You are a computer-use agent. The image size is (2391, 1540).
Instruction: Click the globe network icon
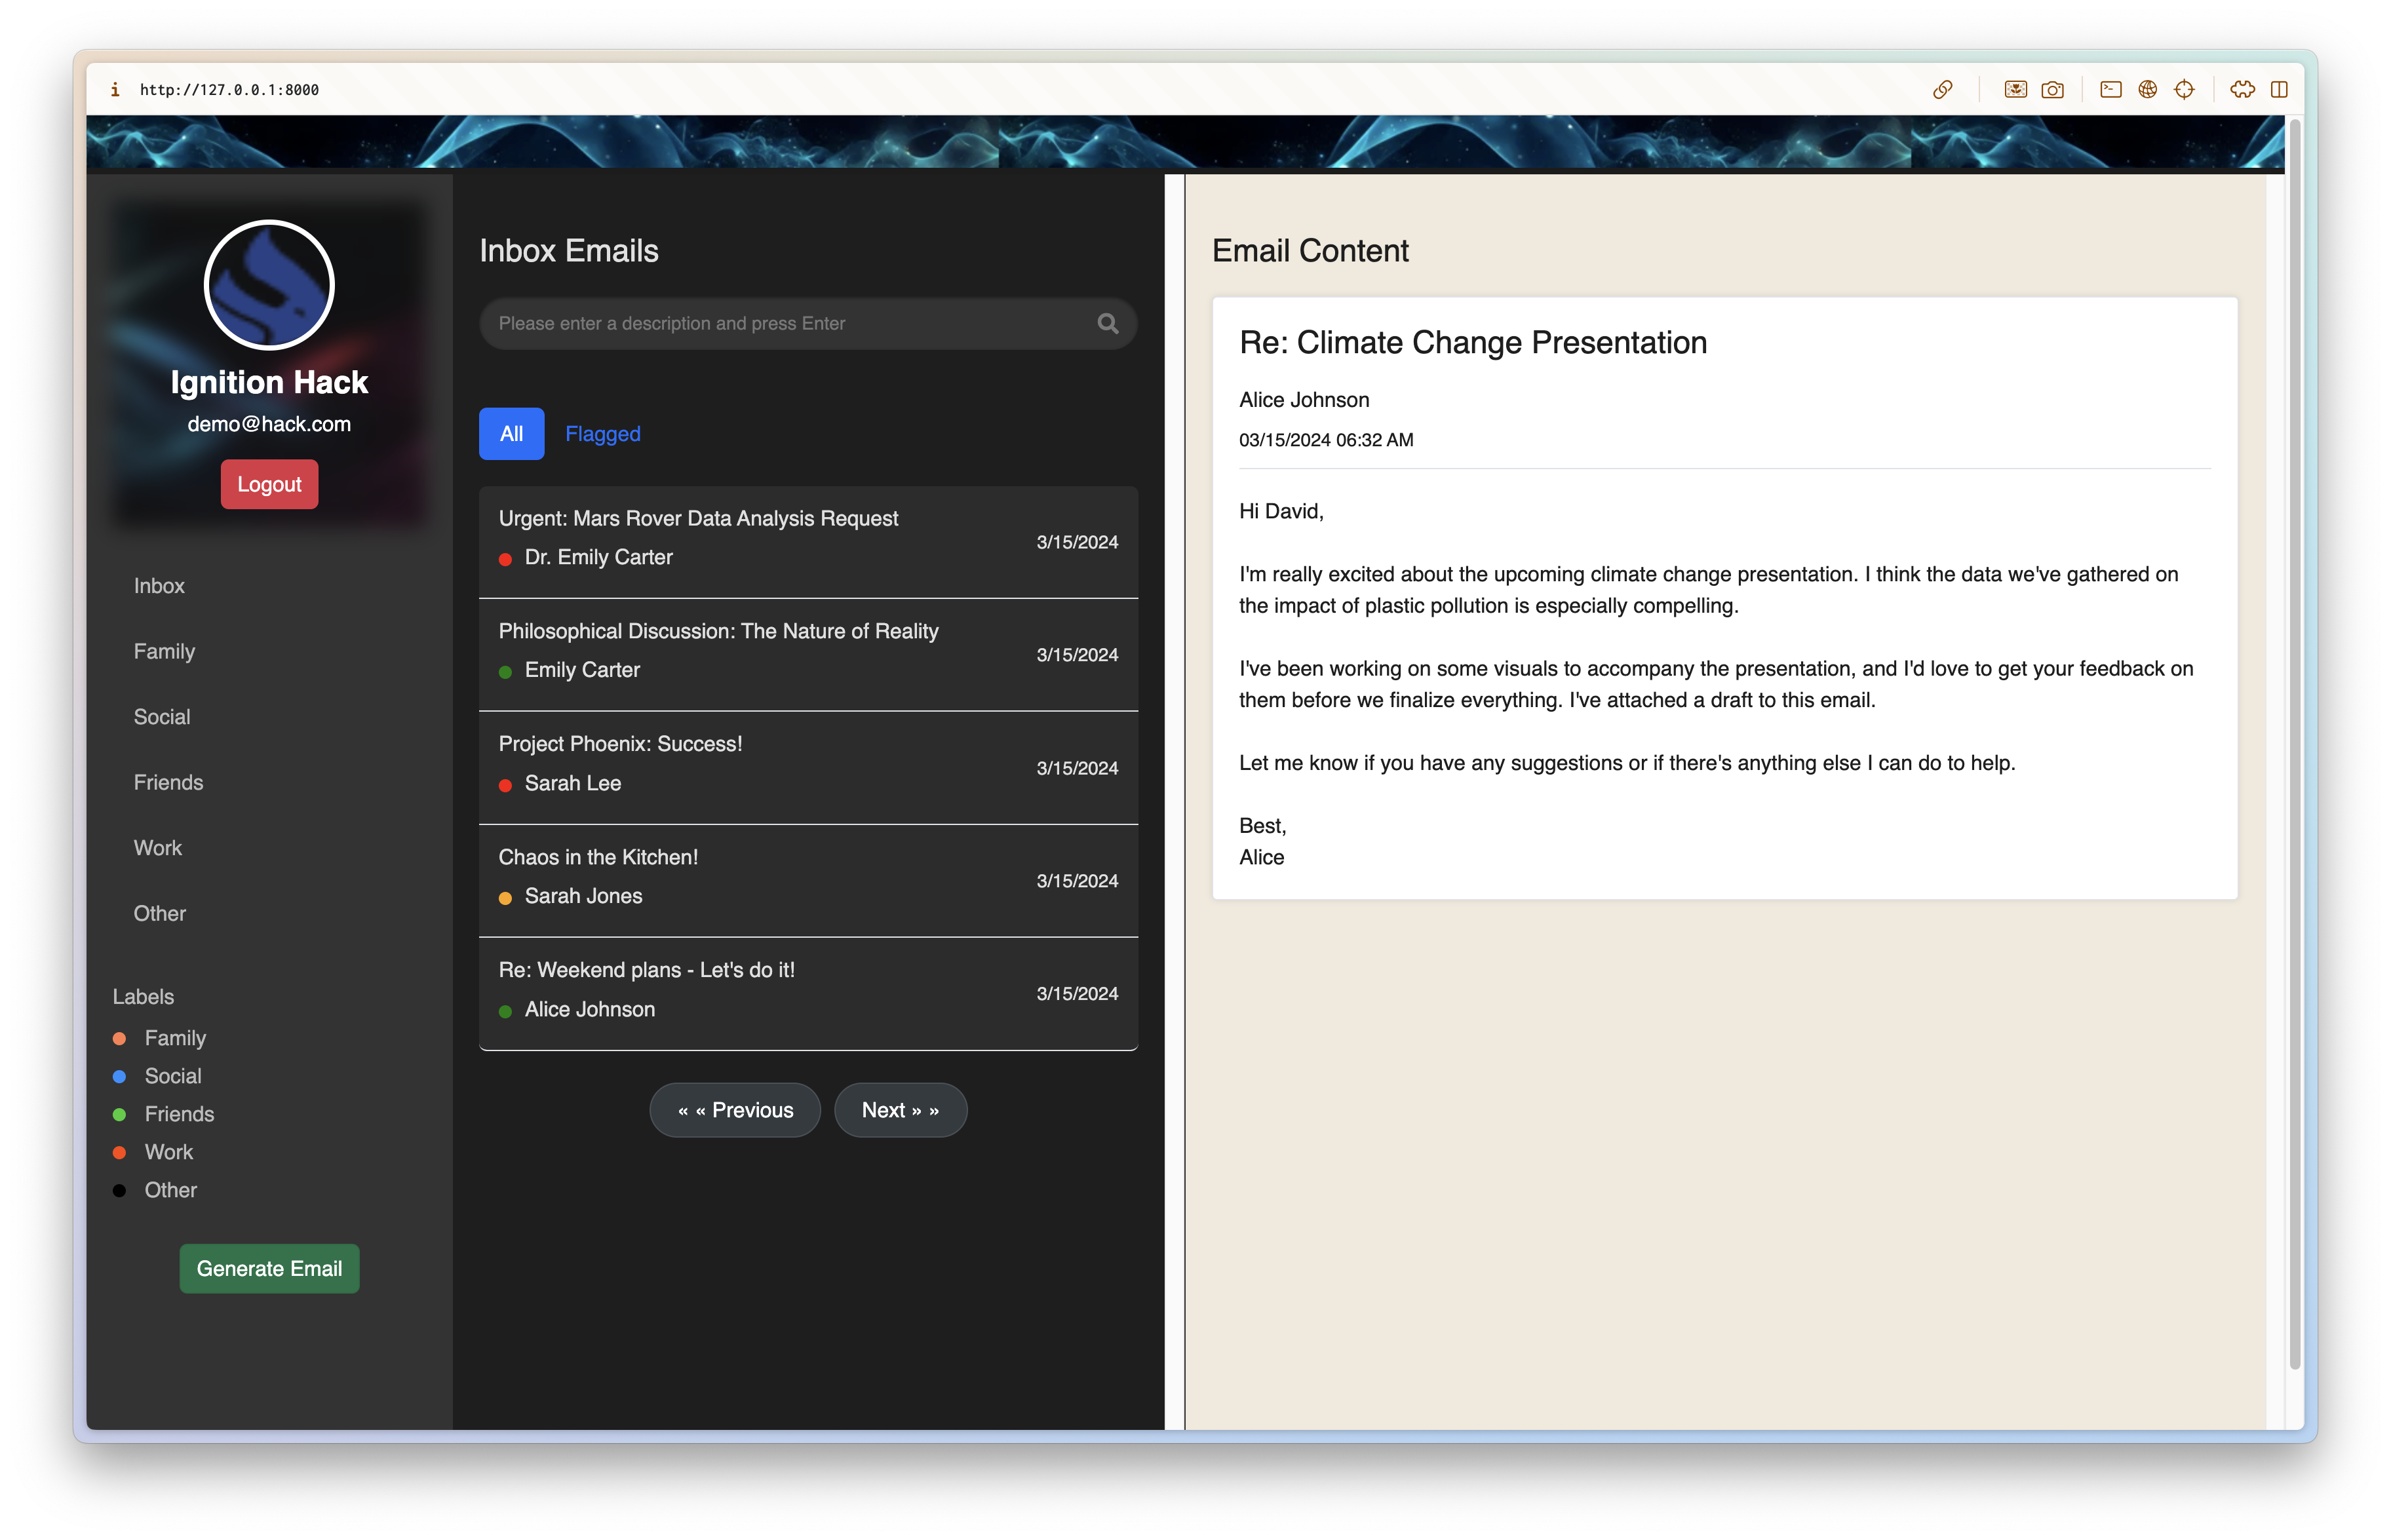click(x=2147, y=90)
